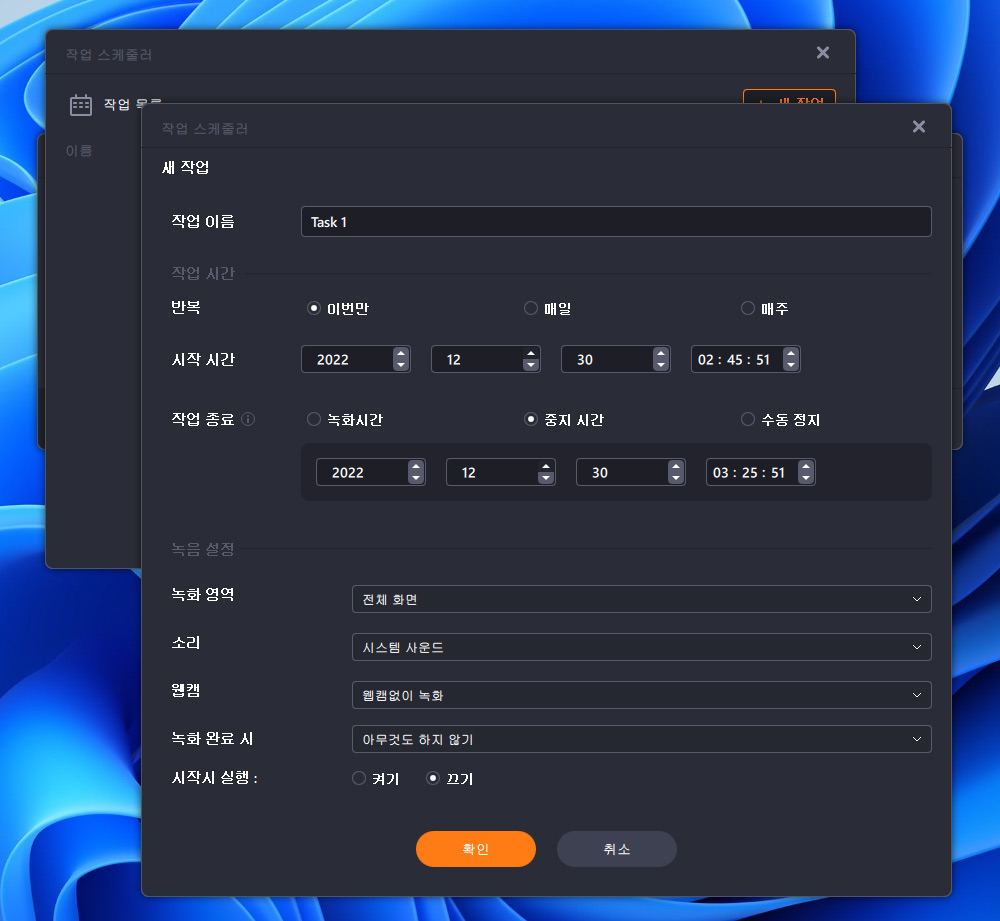The height and width of the screenshot is (921, 1000).
Task: Decrease start clock 02:45:51 with down arrow
Action: [791, 365]
